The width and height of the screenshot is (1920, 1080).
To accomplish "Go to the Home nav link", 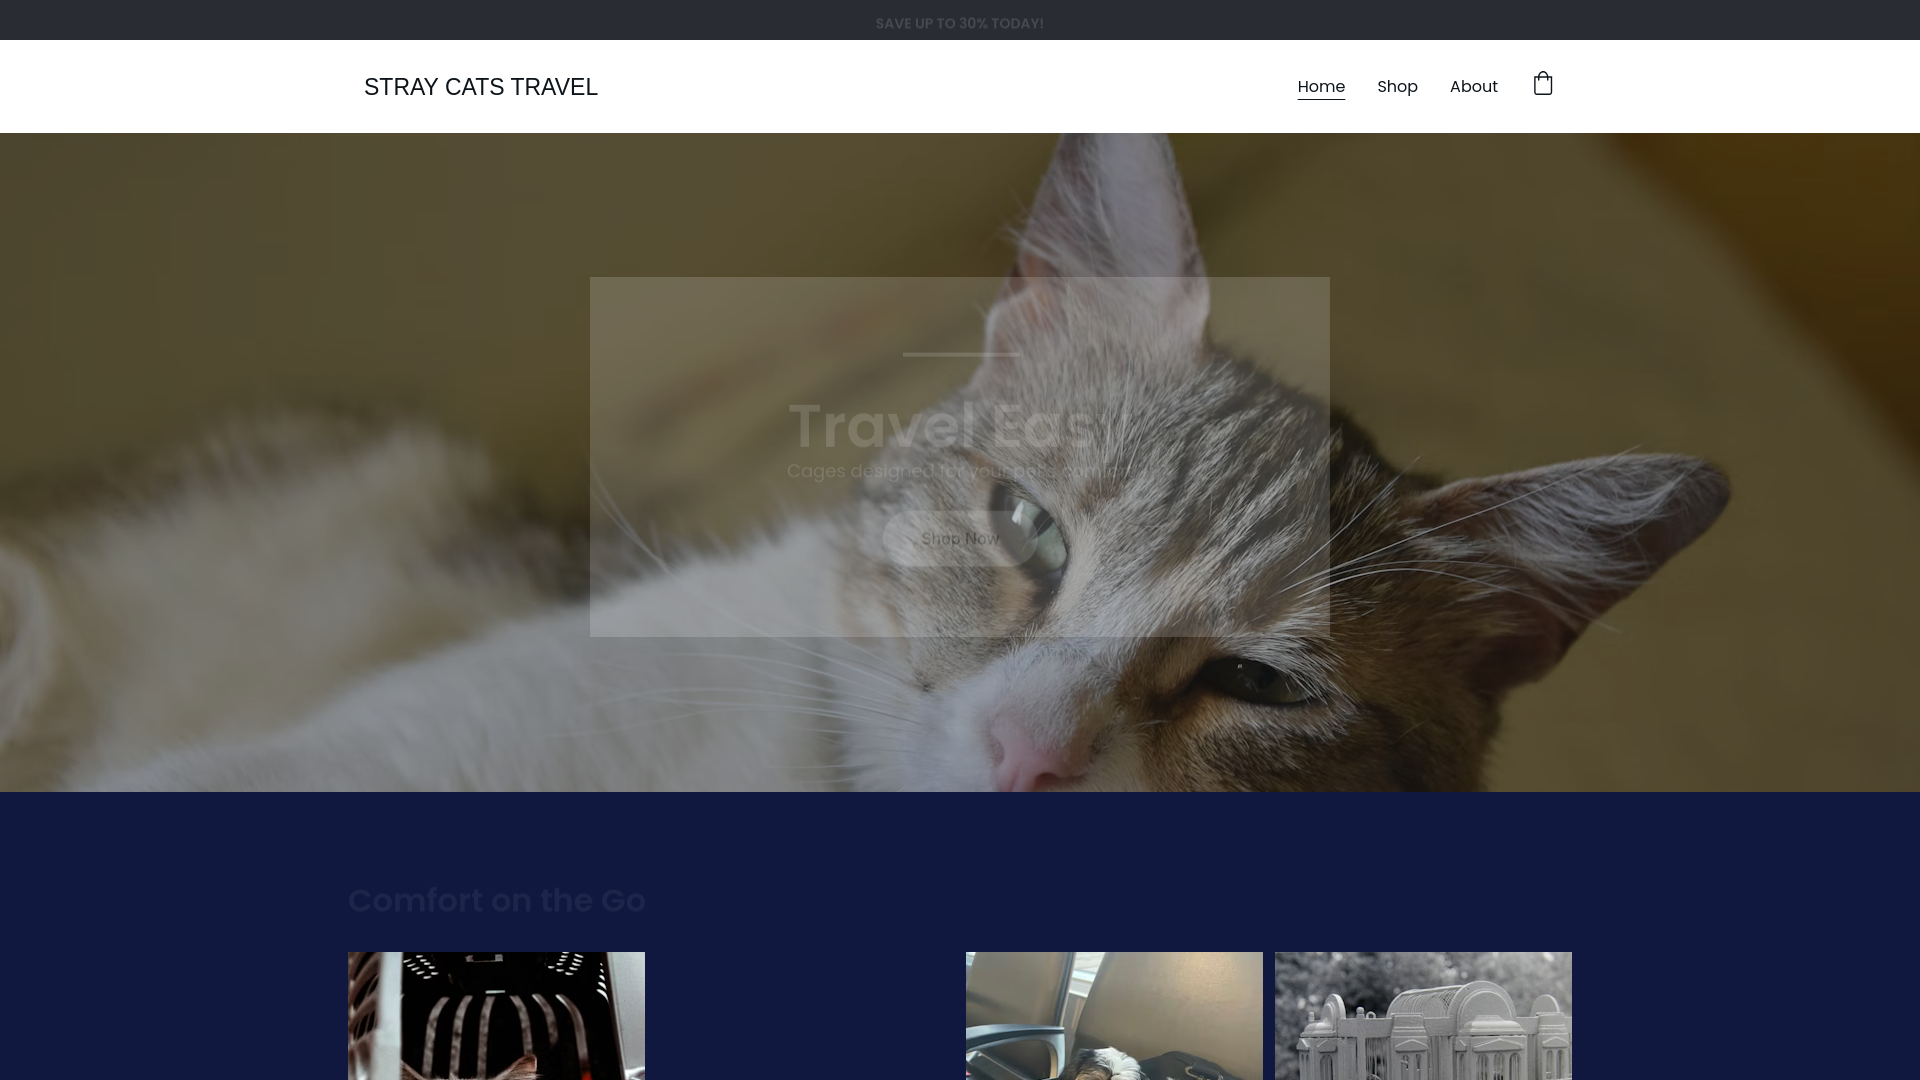I will coord(1321,87).
